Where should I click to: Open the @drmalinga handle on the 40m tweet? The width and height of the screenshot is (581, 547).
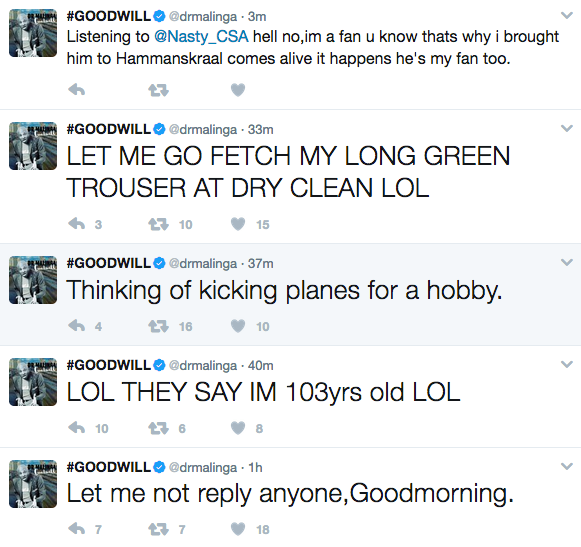point(203,366)
